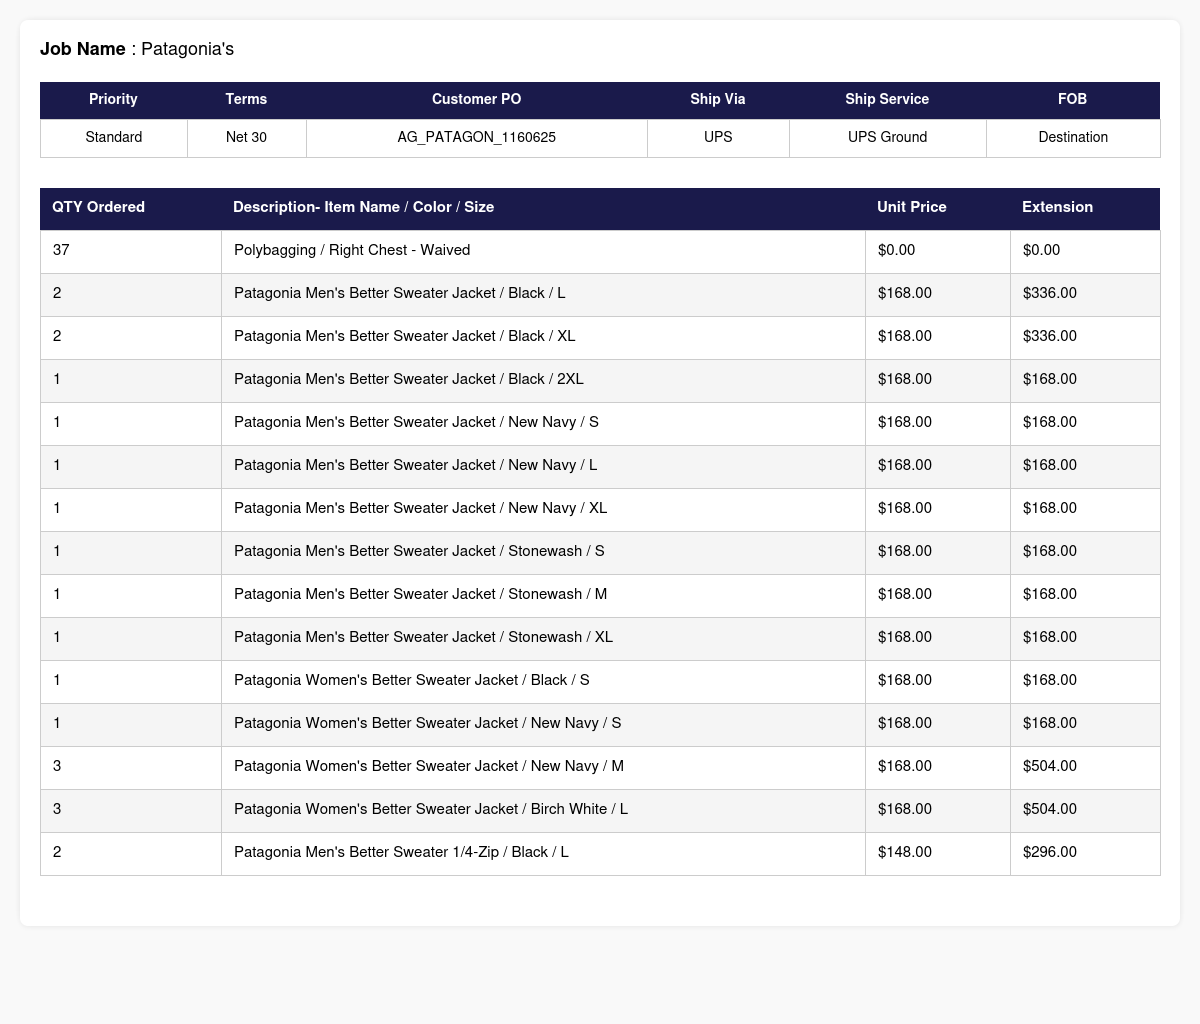The image size is (1200, 1024).
Task: Click the Customer PO column header
Action: (x=476, y=100)
